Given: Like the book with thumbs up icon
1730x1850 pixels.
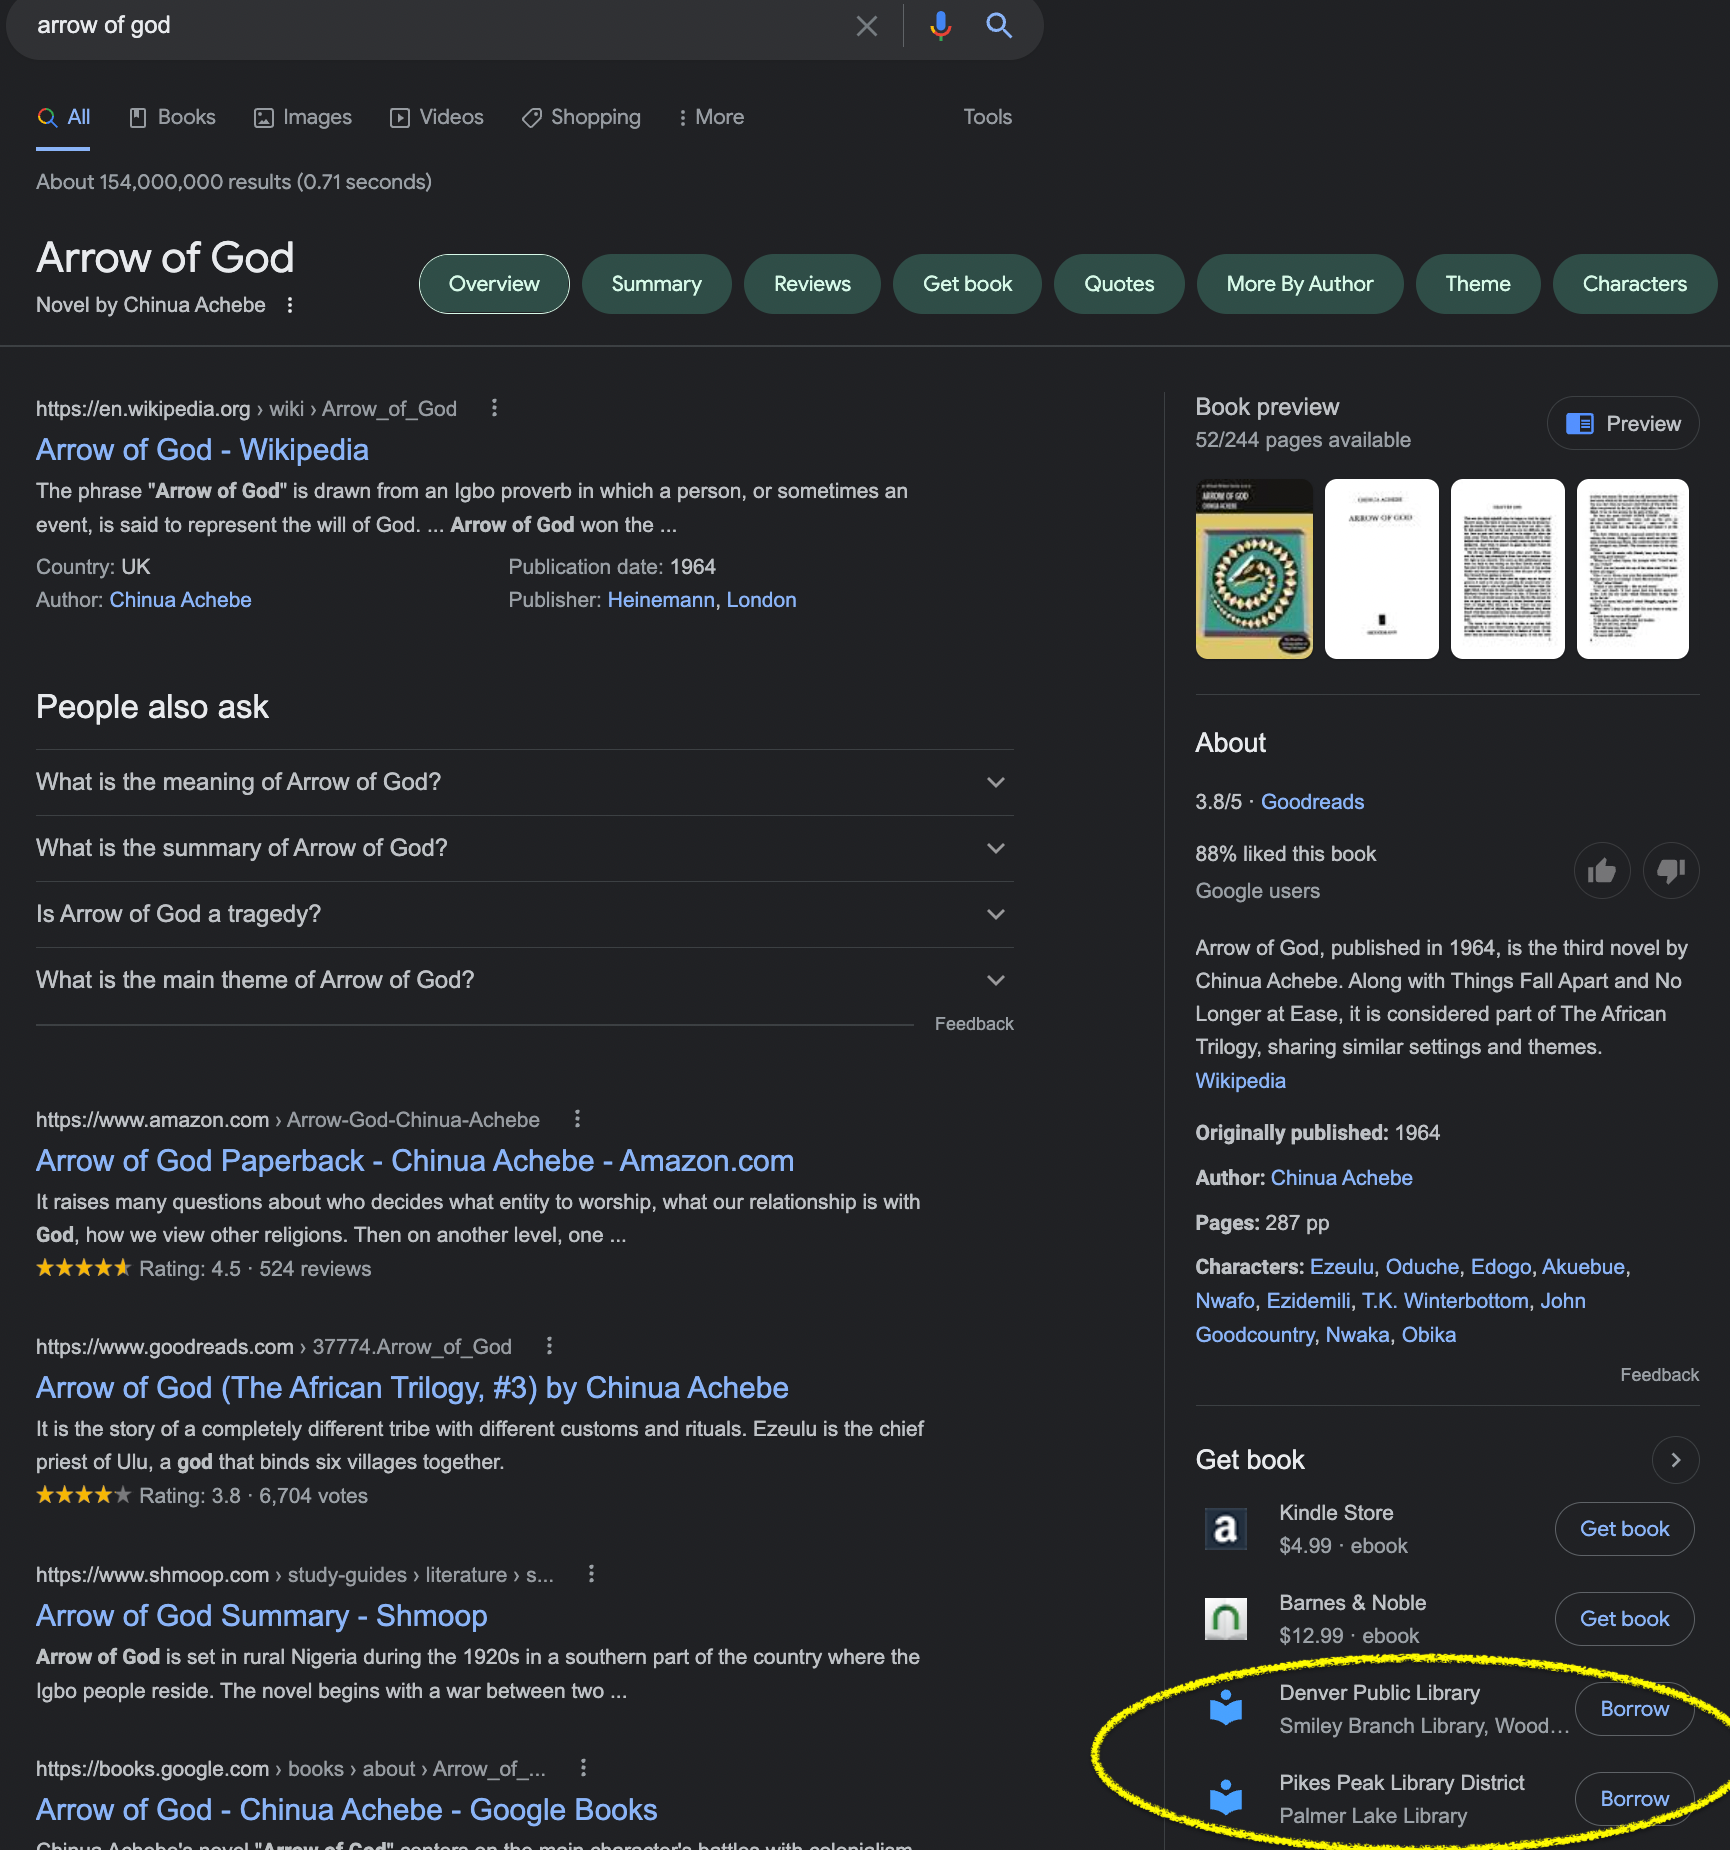Looking at the screenshot, I should coord(1602,871).
